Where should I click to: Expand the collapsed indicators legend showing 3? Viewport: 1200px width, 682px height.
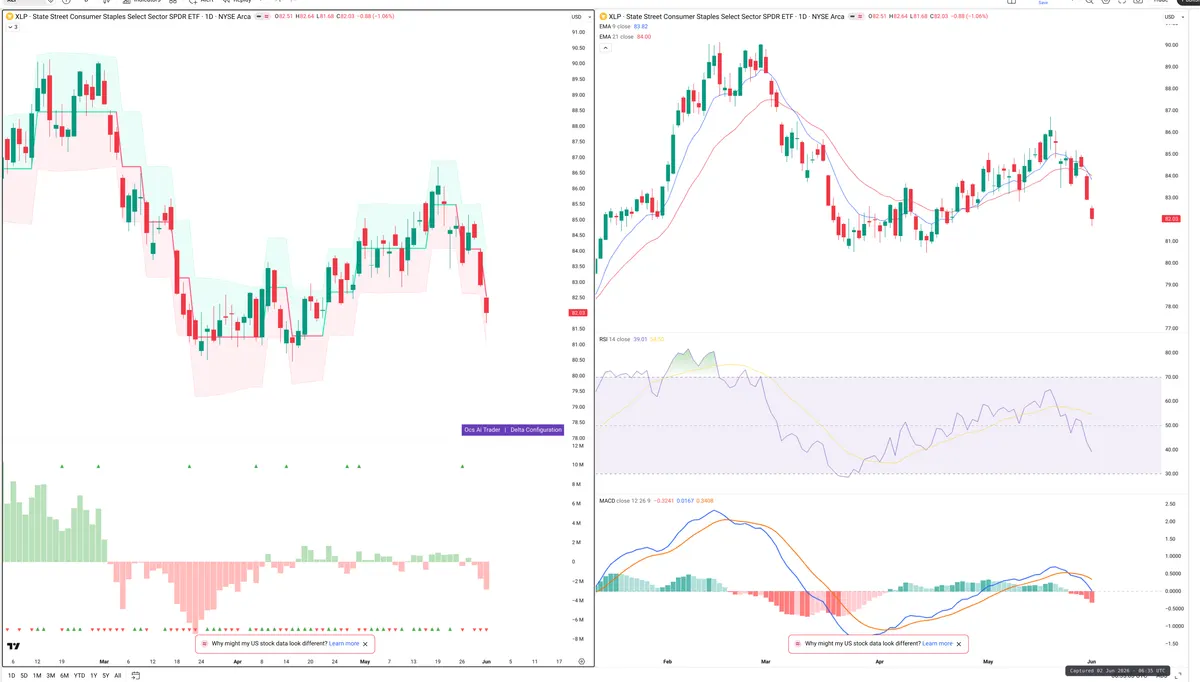pos(11,27)
